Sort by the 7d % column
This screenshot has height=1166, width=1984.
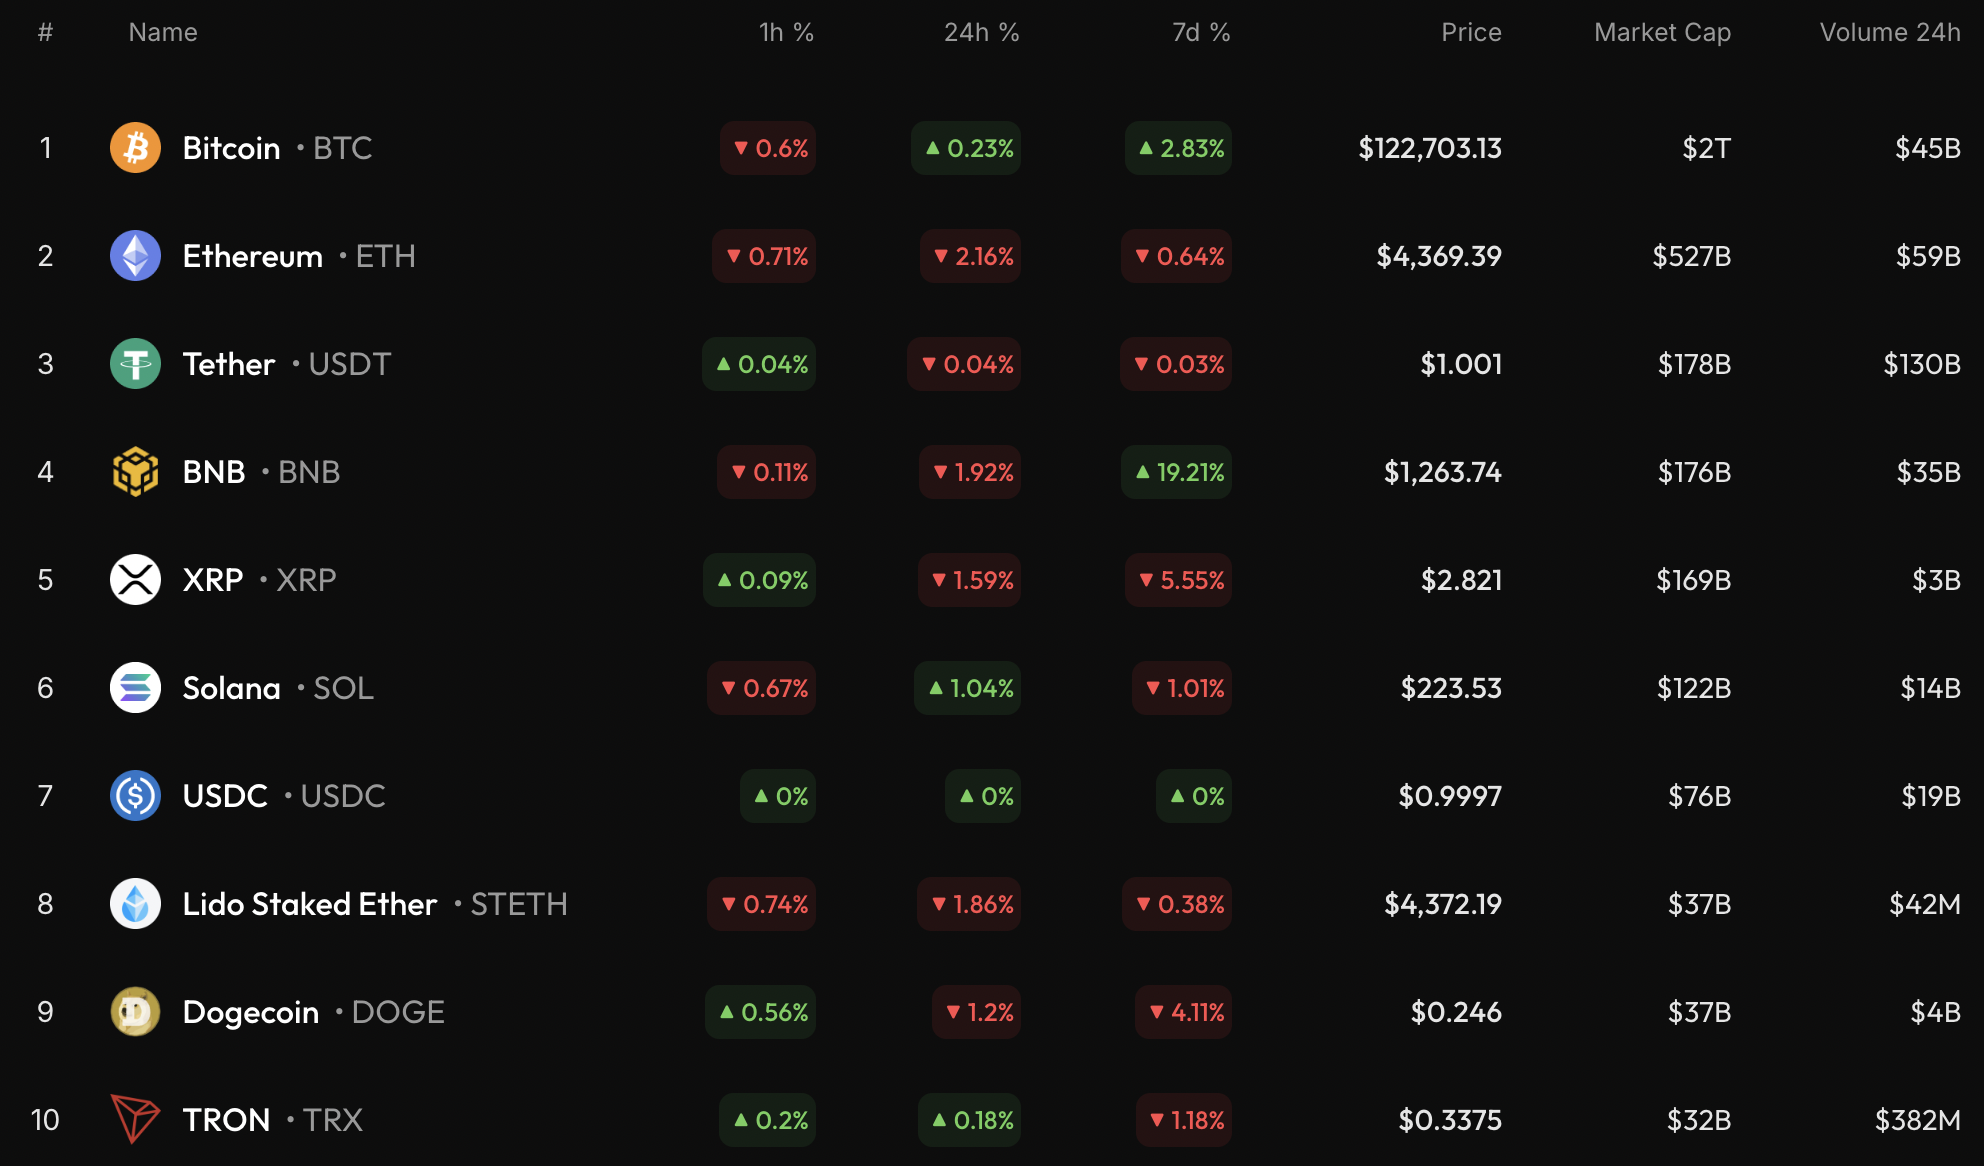[1200, 33]
